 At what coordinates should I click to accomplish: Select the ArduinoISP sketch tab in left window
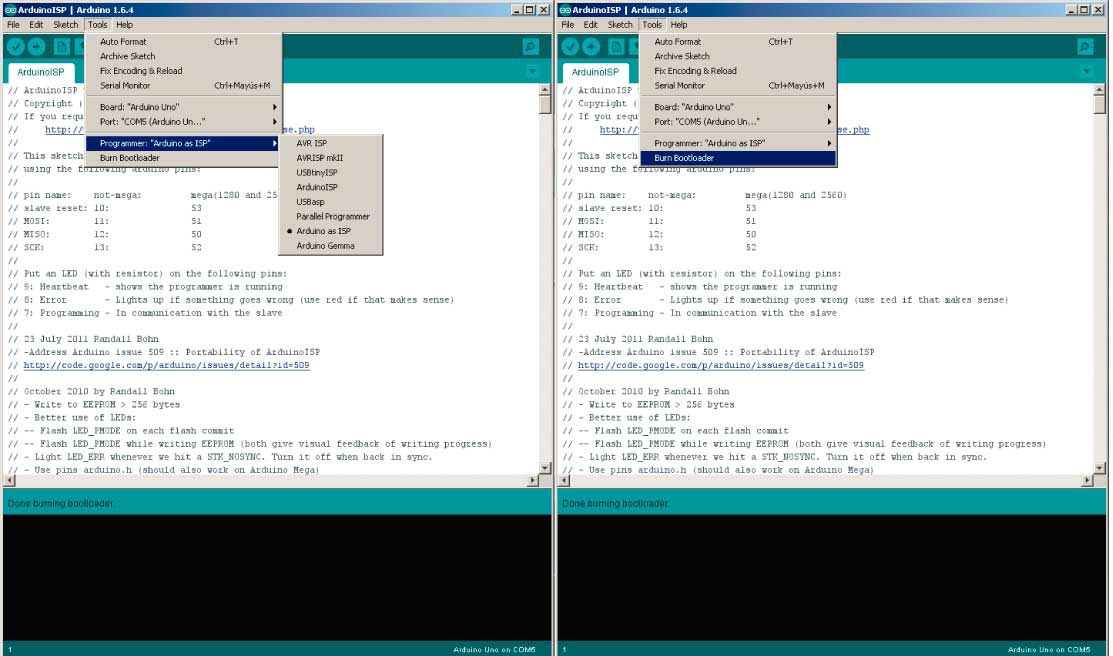tap(40, 72)
